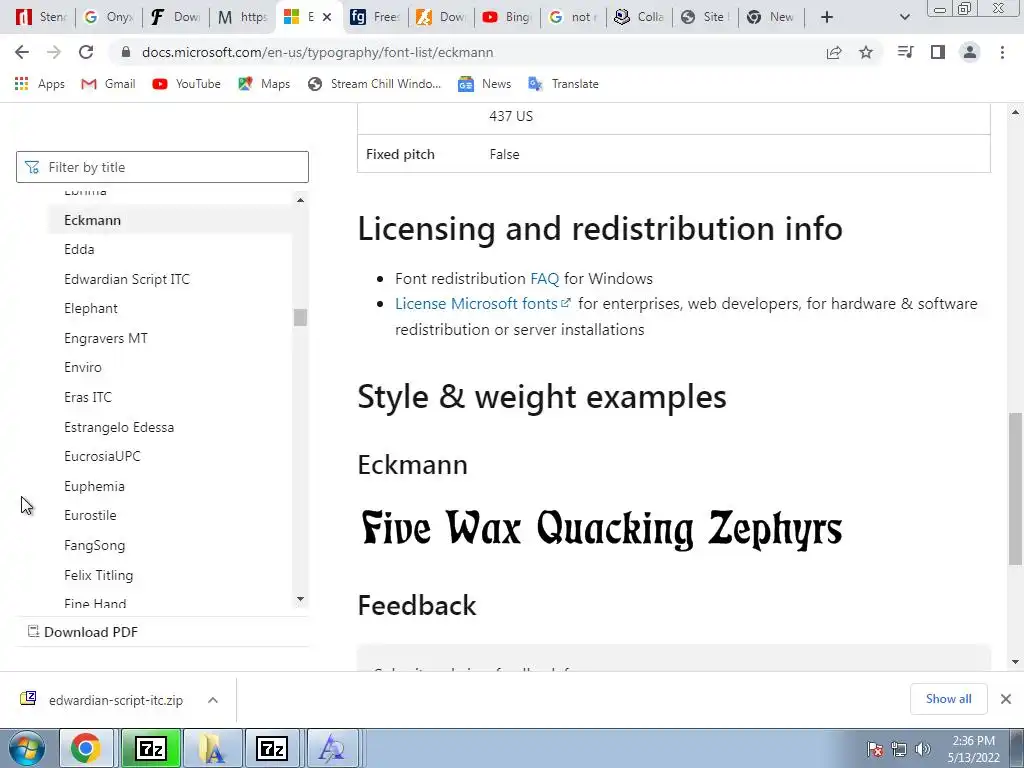This screenshot has width=1024, height=768.
Task: Open Estrangelo Edessa font entry
Action: pyautogui.click(x=119, y=427)
